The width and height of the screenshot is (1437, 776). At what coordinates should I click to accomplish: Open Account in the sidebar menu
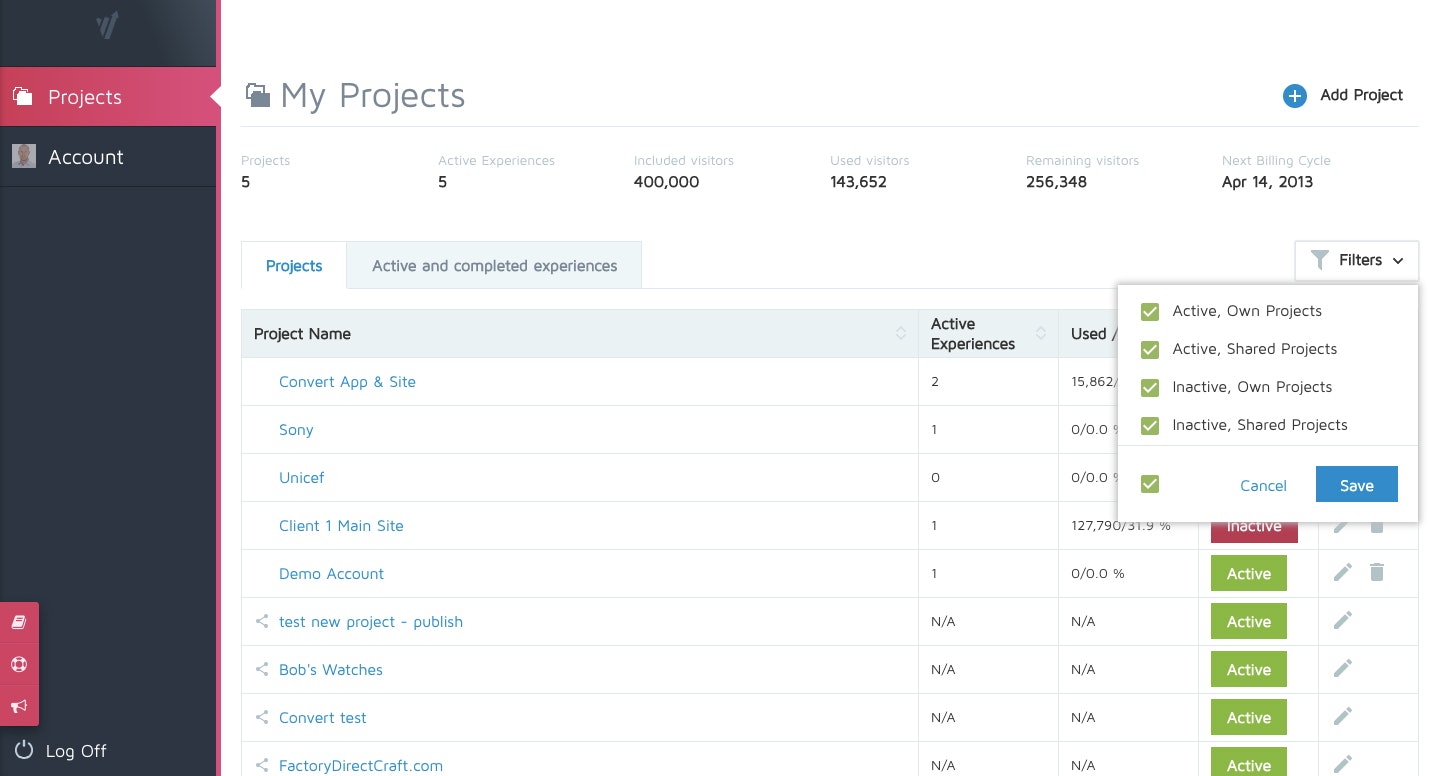coord(86,157)
